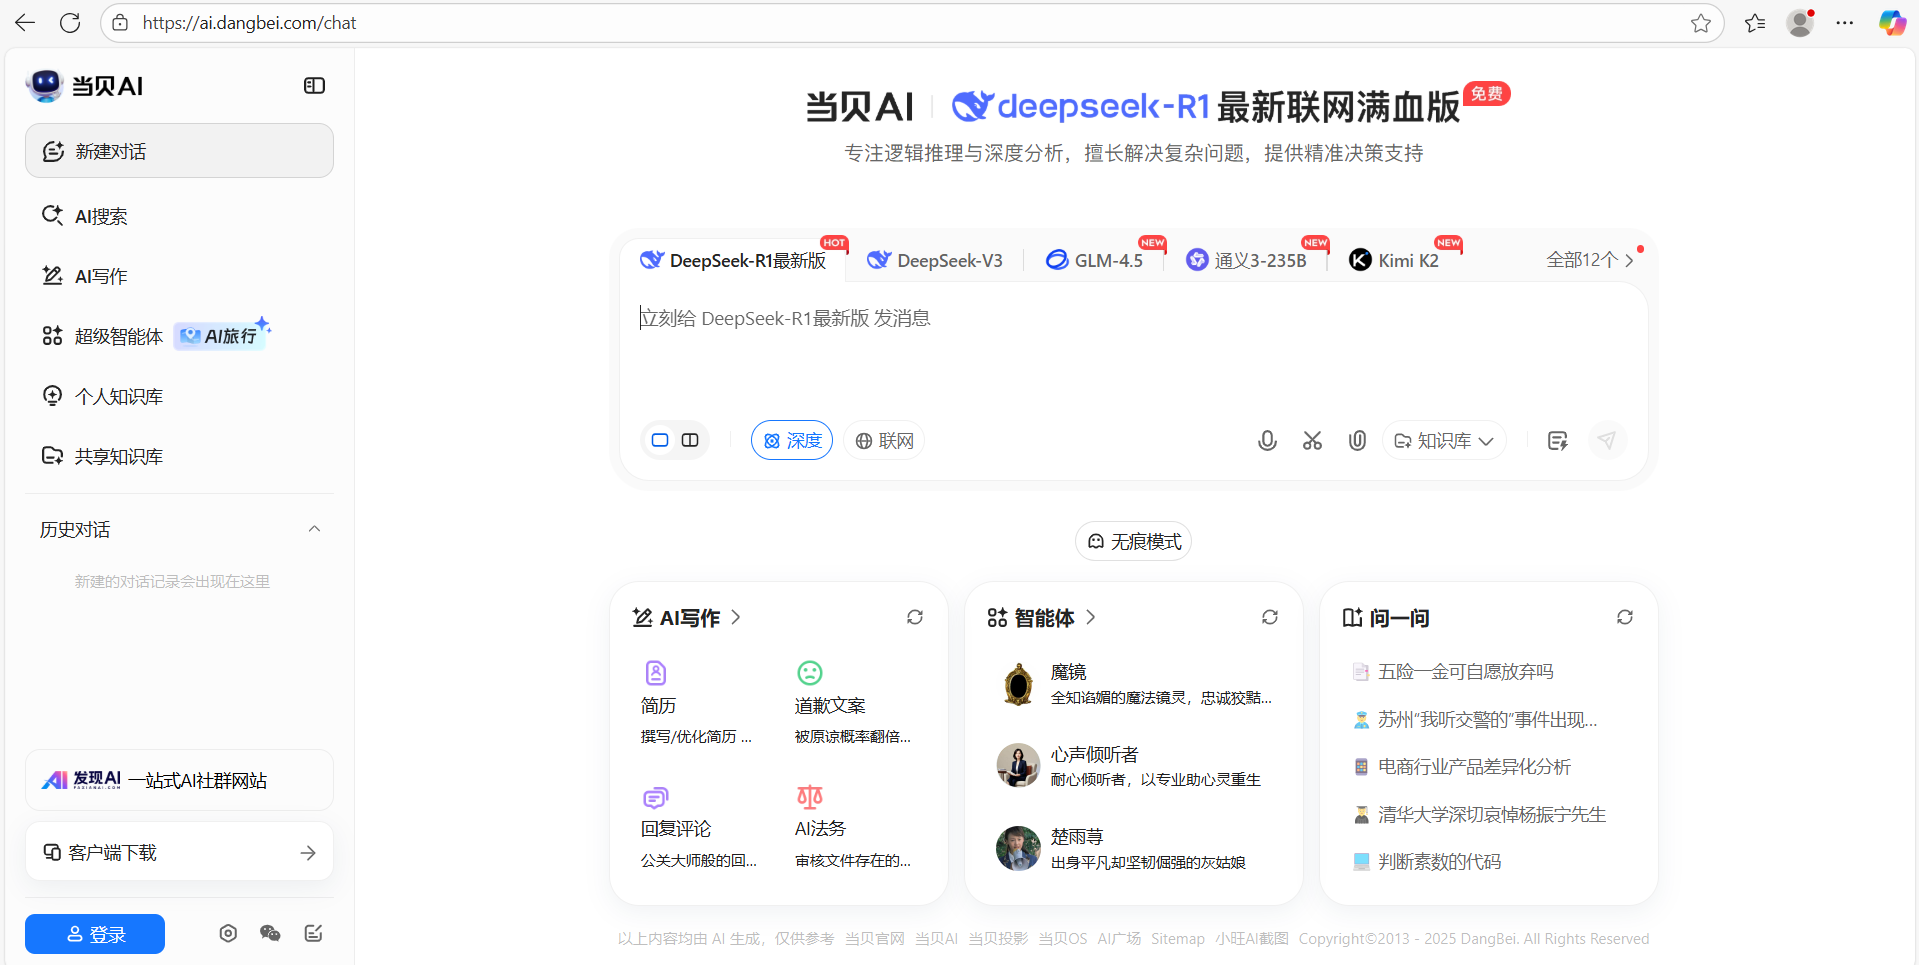This screenshot has height=965, width=1919.
Task: Open the 道歉文案 writing template
Action: tap(853, 704)
